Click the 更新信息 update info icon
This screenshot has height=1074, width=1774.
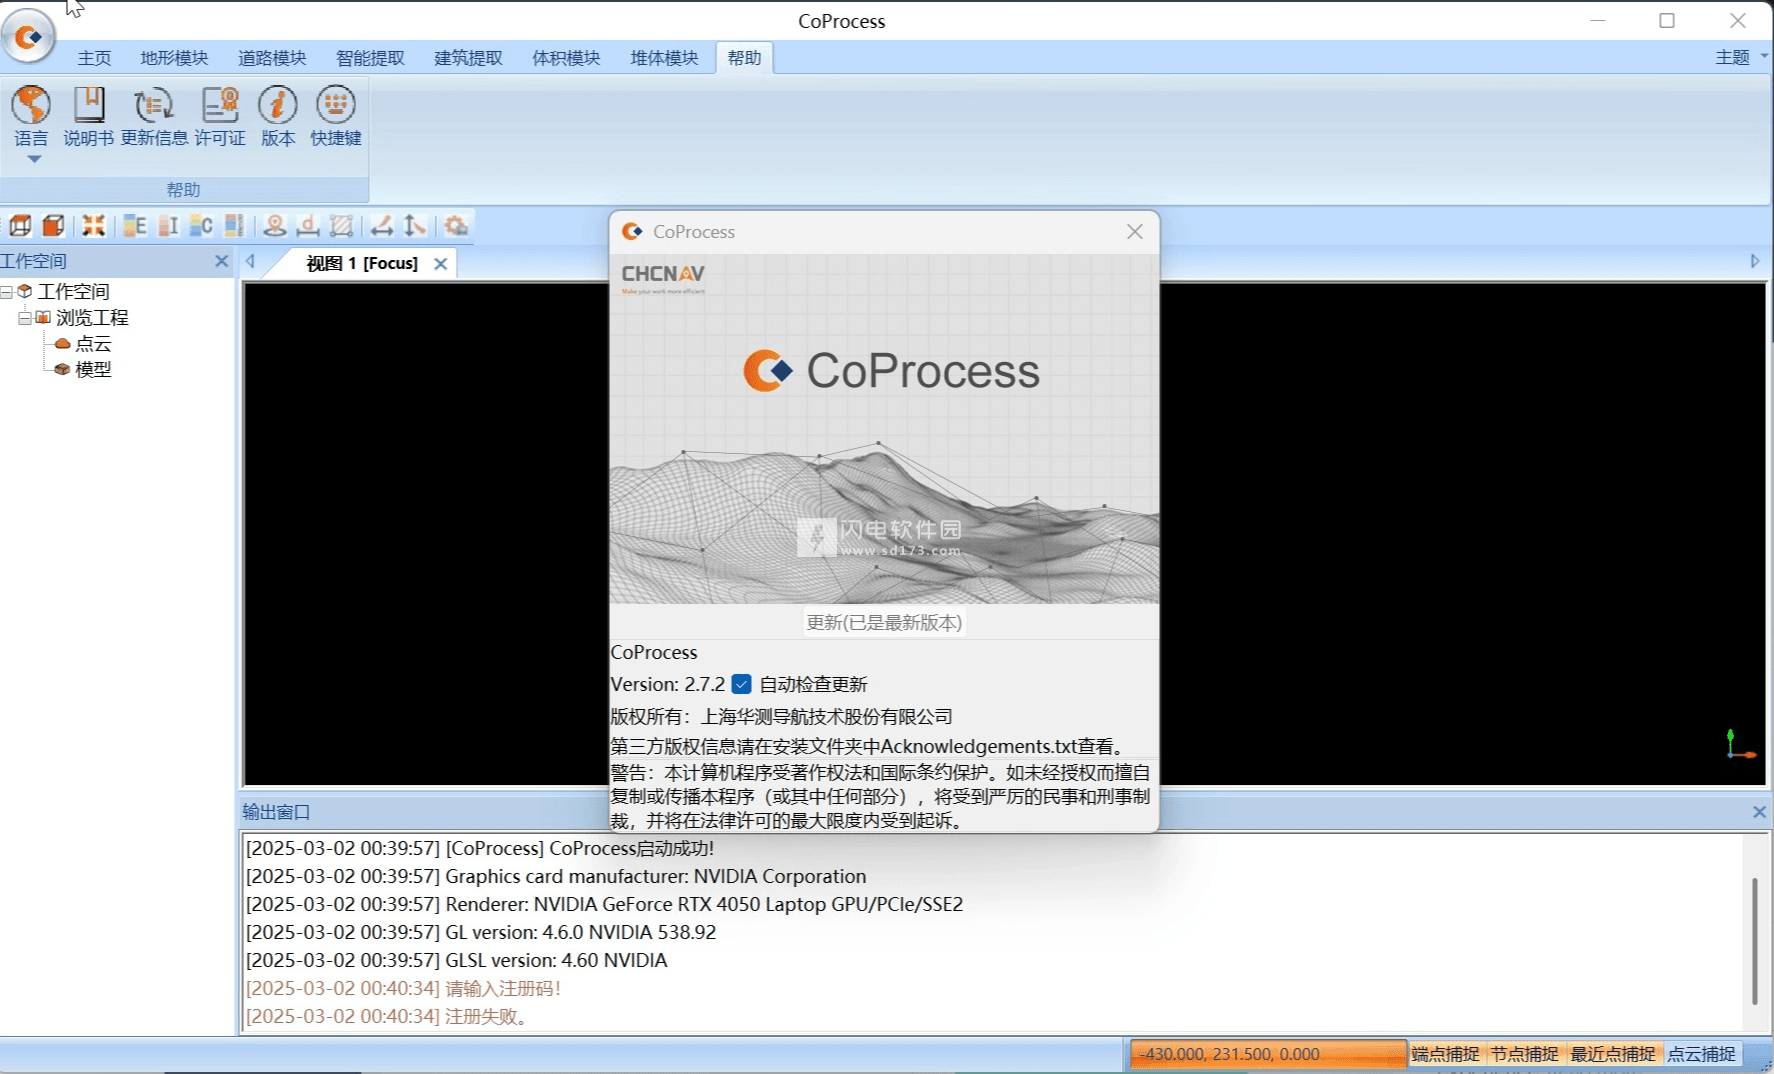(154, 104)
